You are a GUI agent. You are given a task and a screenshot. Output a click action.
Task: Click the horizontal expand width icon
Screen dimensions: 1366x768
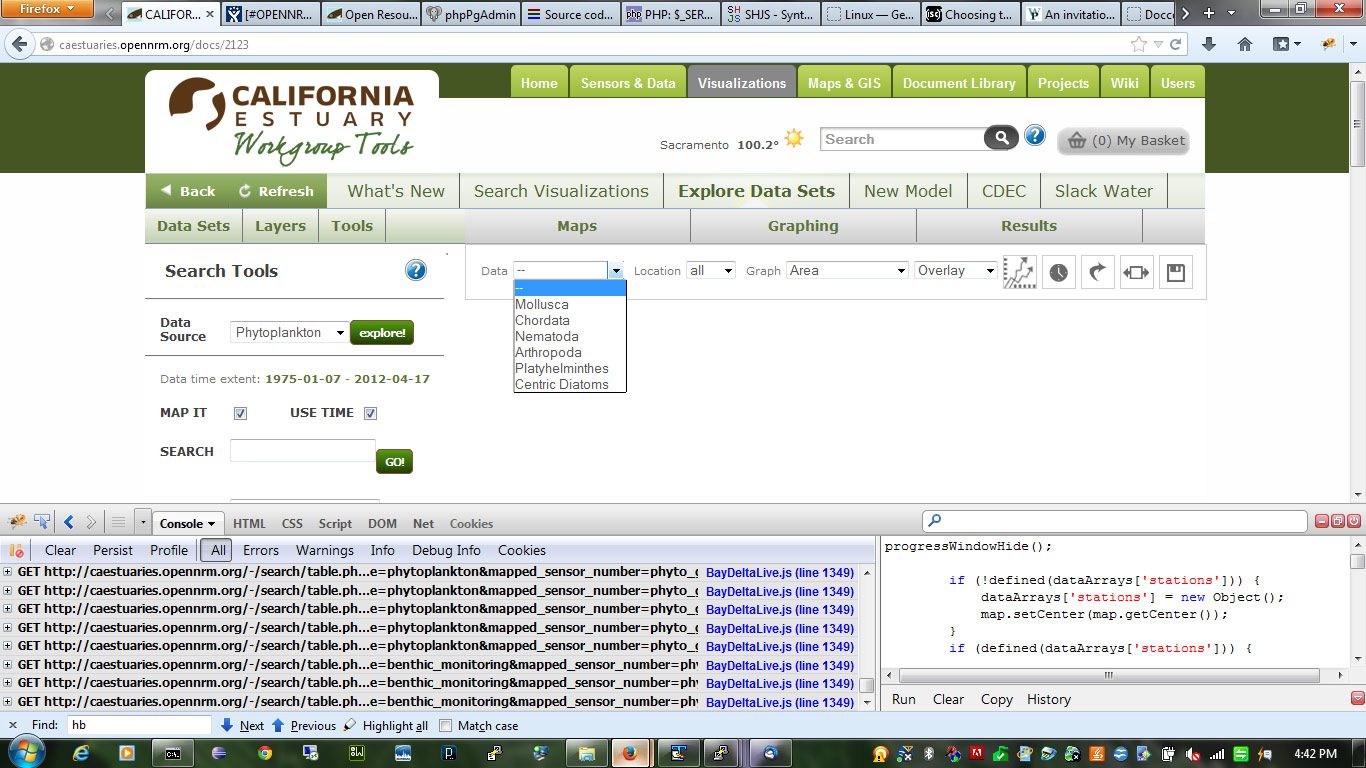point(1136,272)
